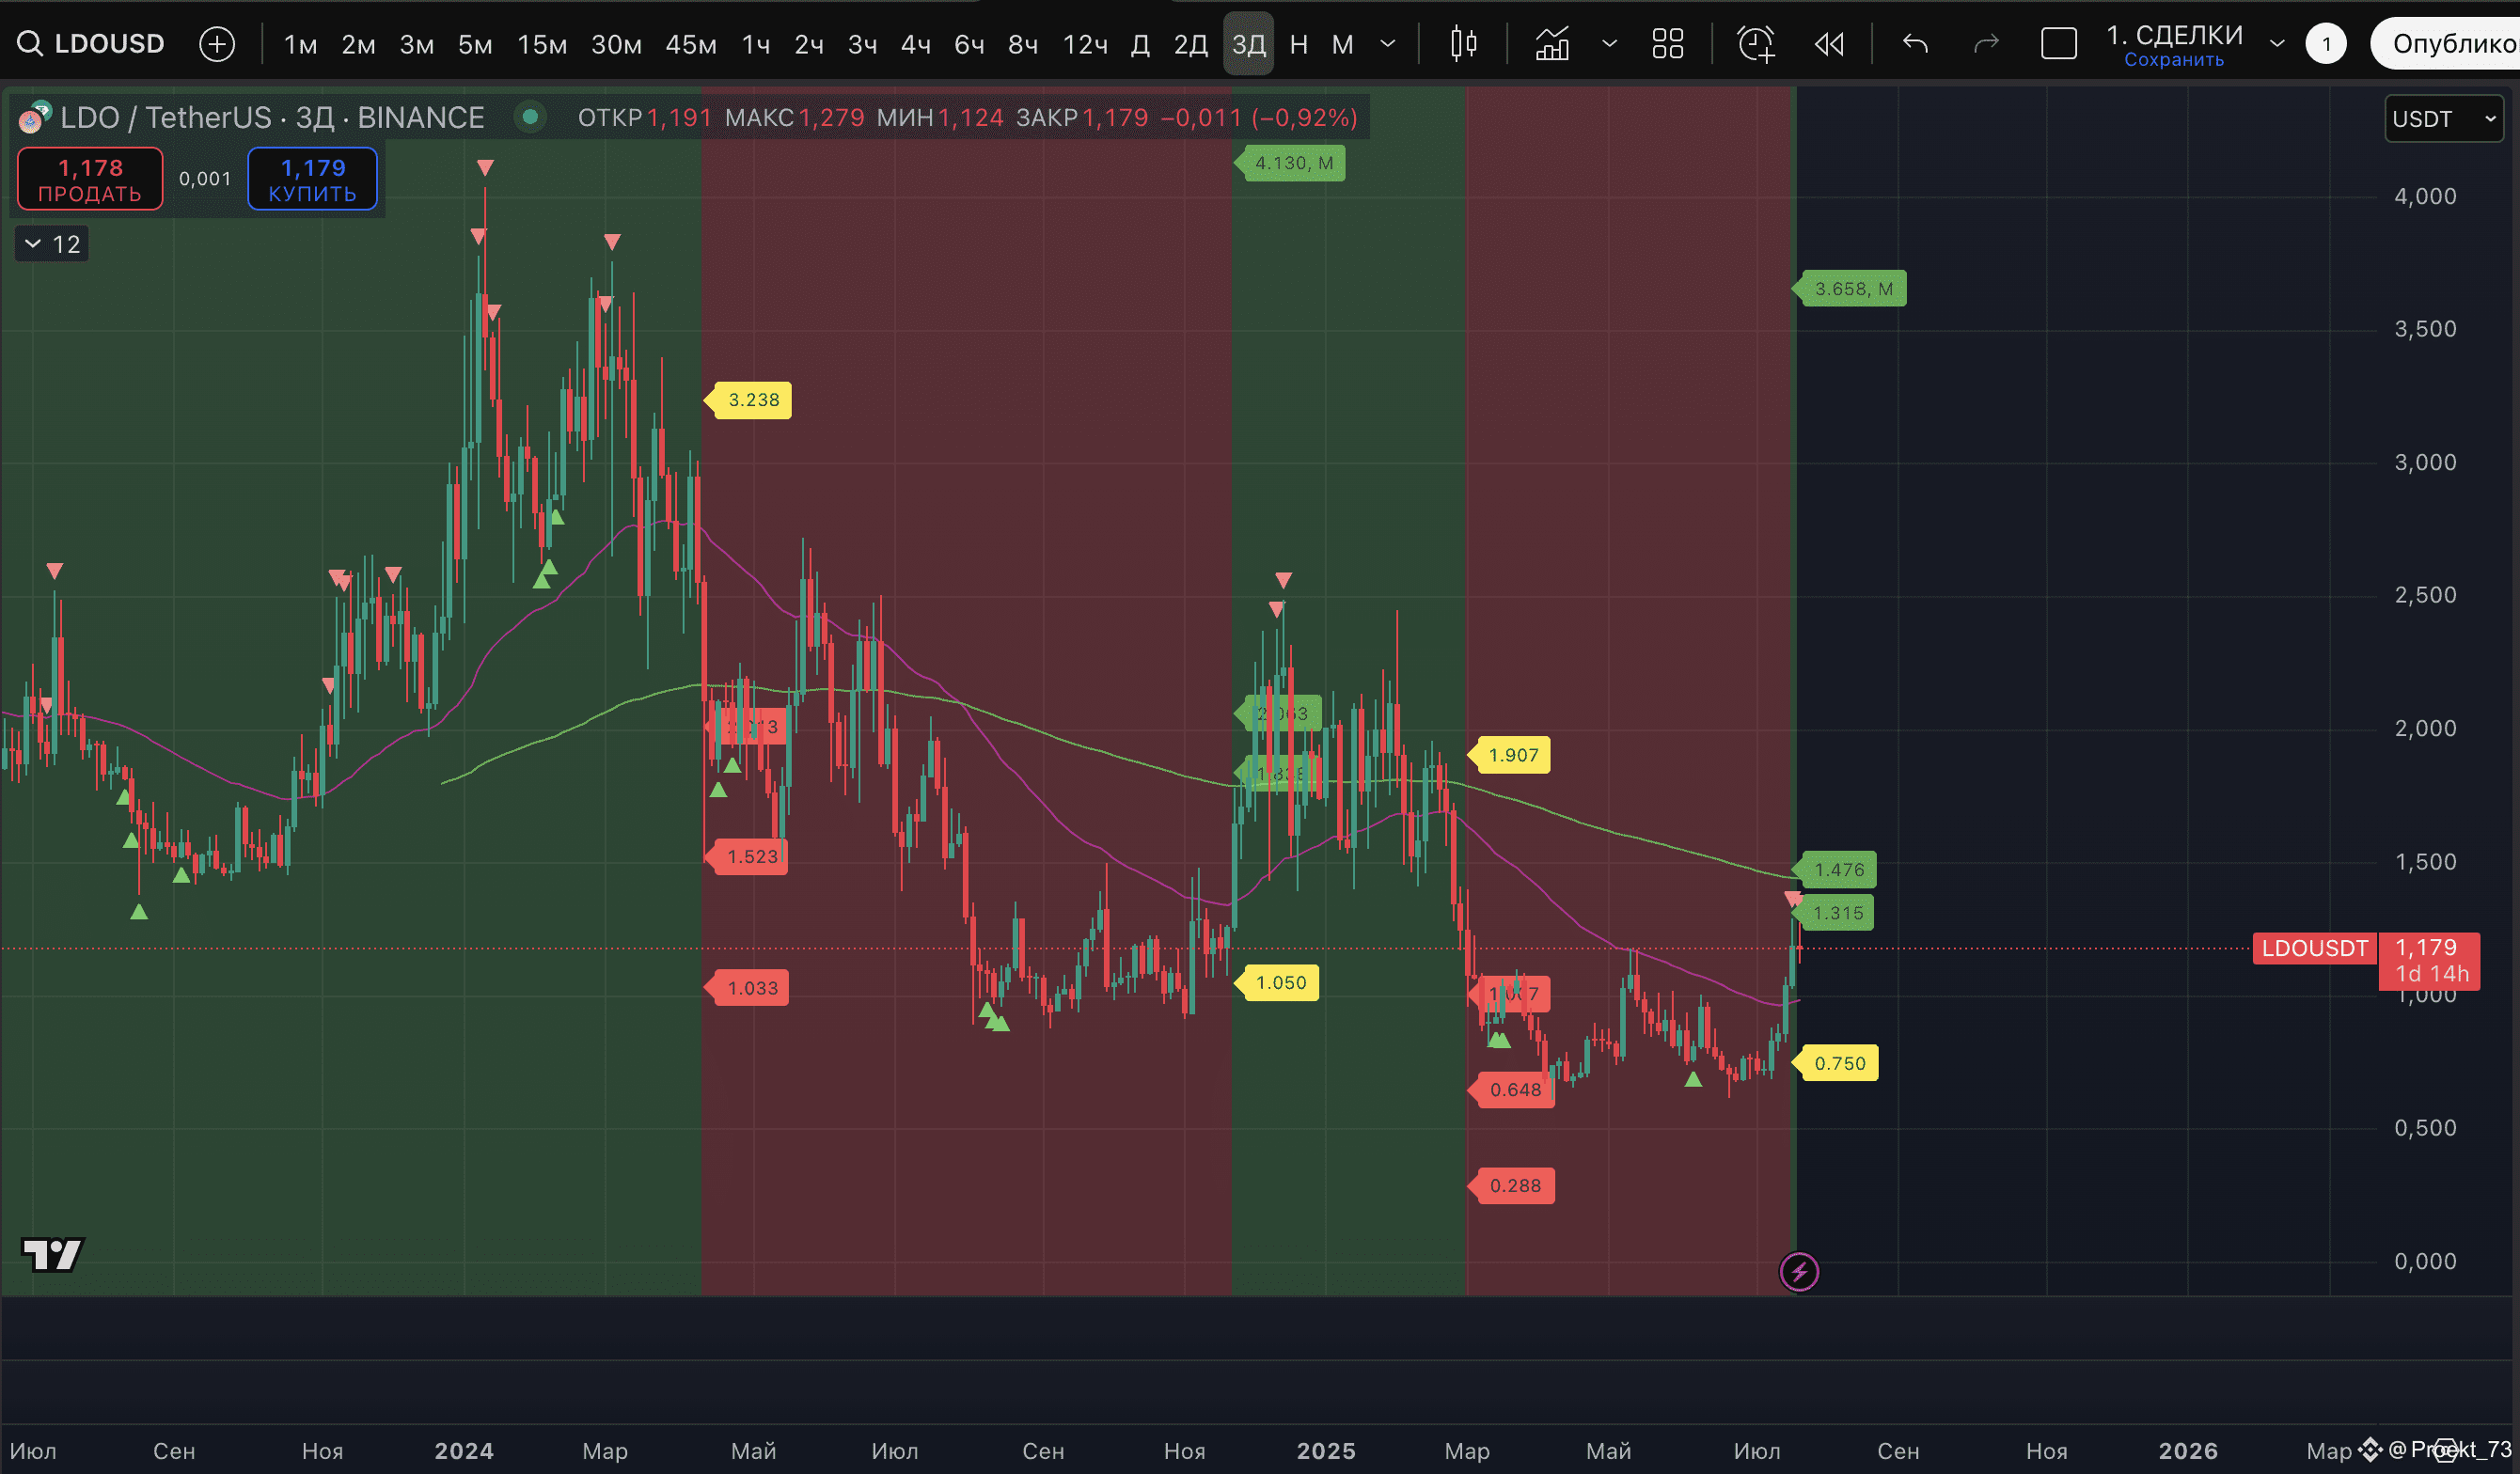This screenshot has width=2520, height=1474.
Task: Toggle the green market status dot
Action: coord(530,117)
